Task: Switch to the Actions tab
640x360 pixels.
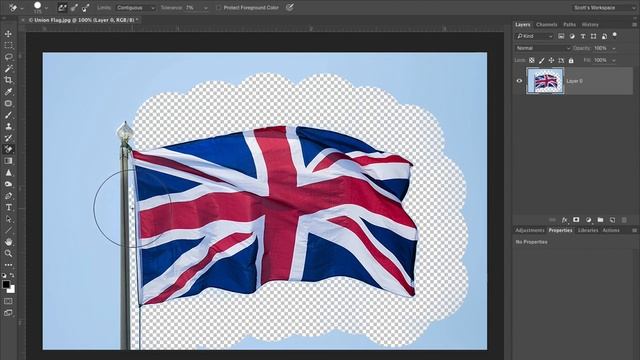Action: [x=611, y=230]
